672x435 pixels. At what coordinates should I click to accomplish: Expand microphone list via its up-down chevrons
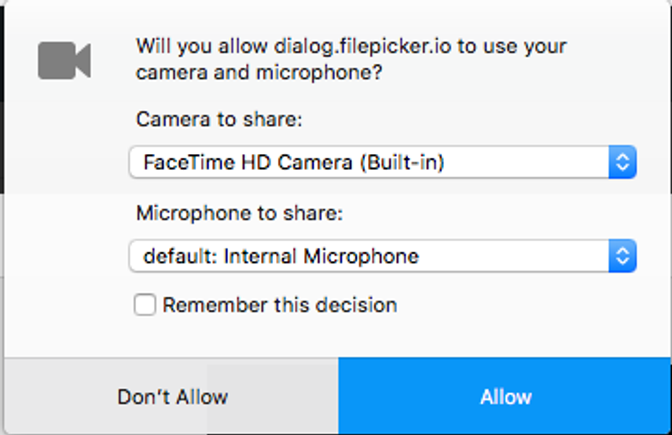(622, 257)
